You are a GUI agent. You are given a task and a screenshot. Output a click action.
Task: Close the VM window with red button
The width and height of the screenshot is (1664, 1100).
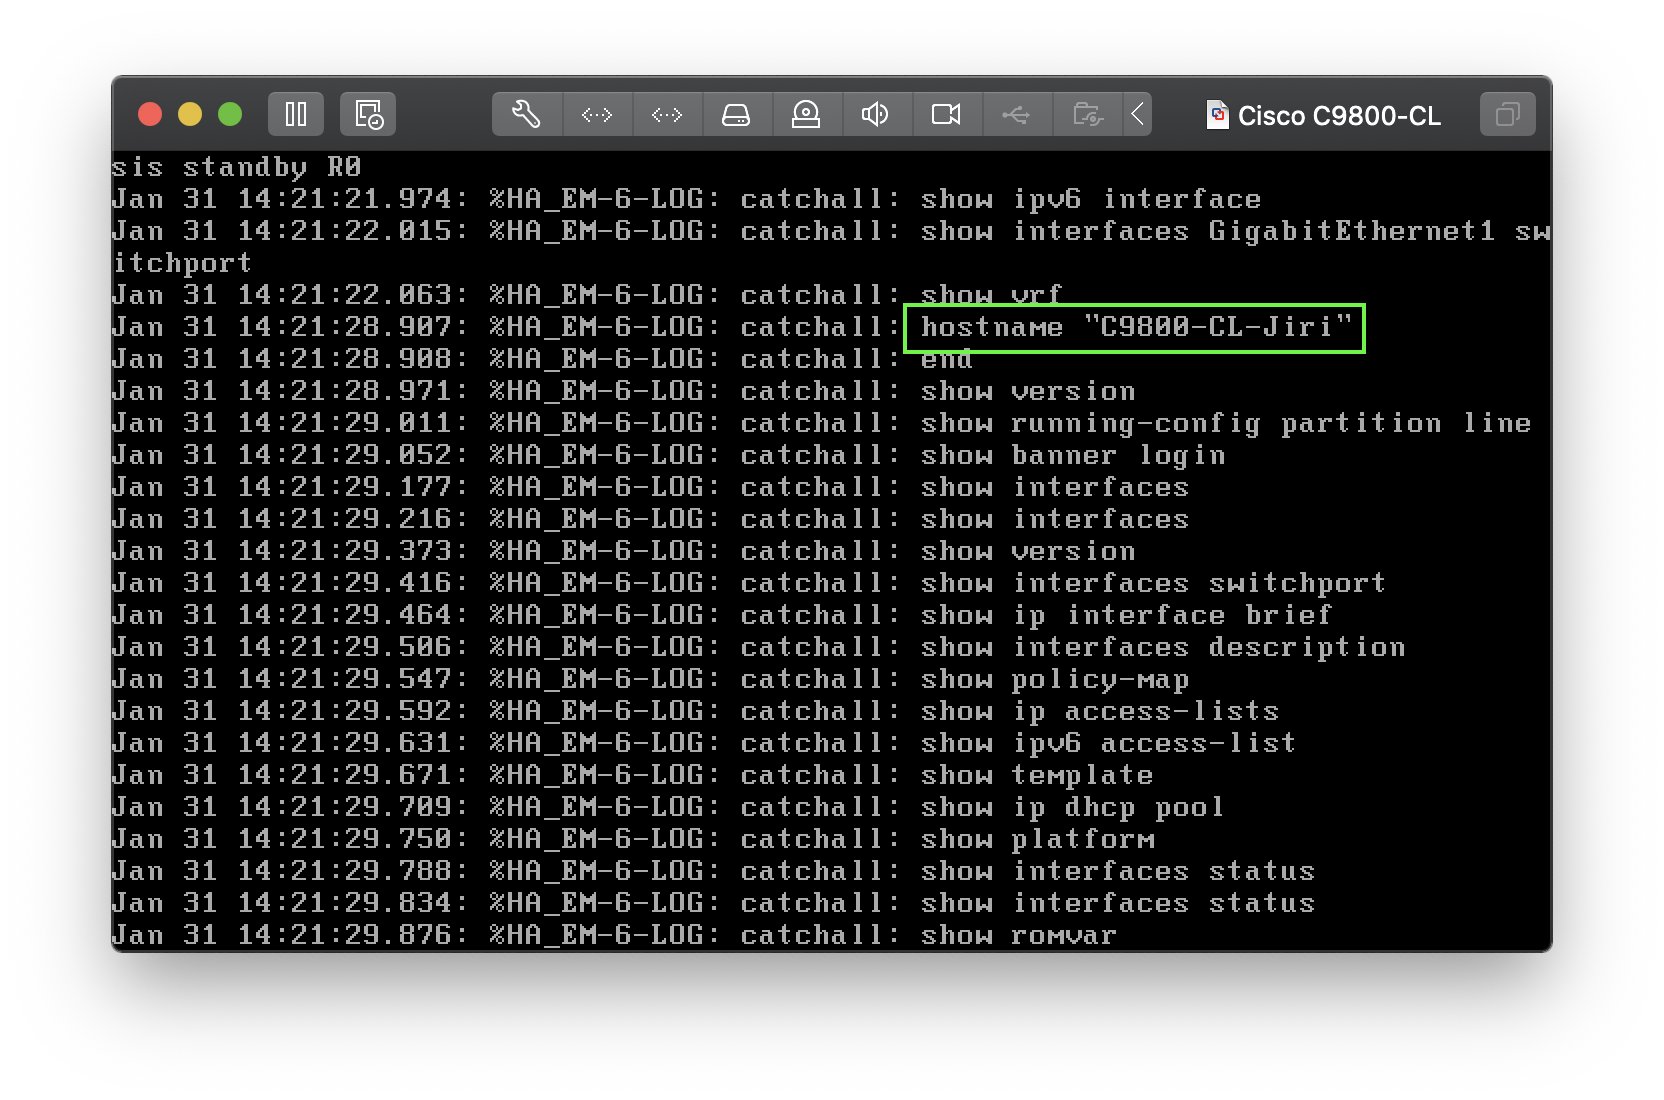tap(150, 114)
